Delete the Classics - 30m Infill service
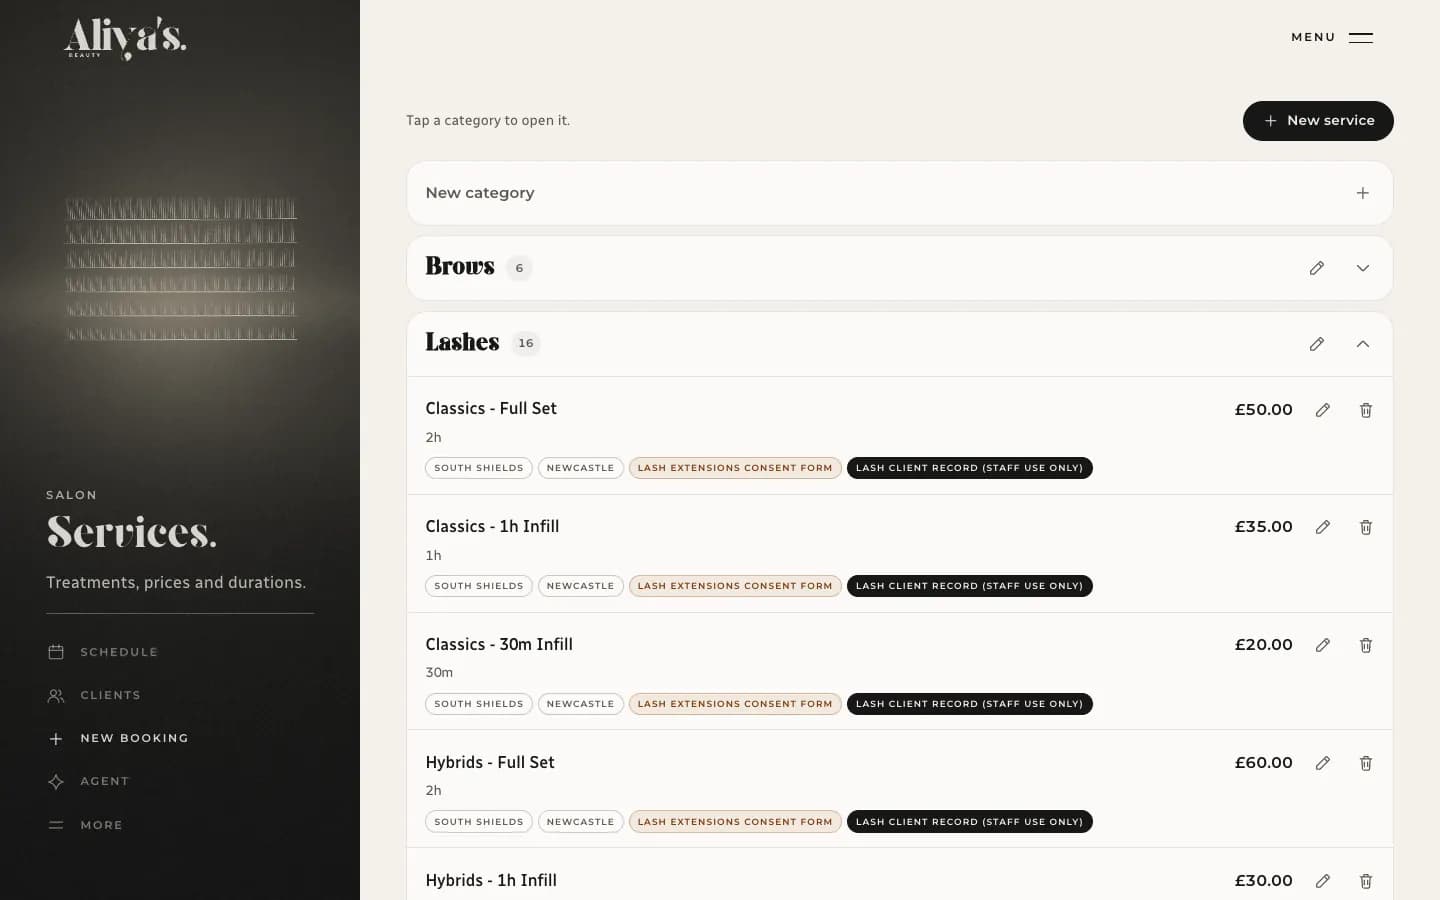 point(1366,645)
